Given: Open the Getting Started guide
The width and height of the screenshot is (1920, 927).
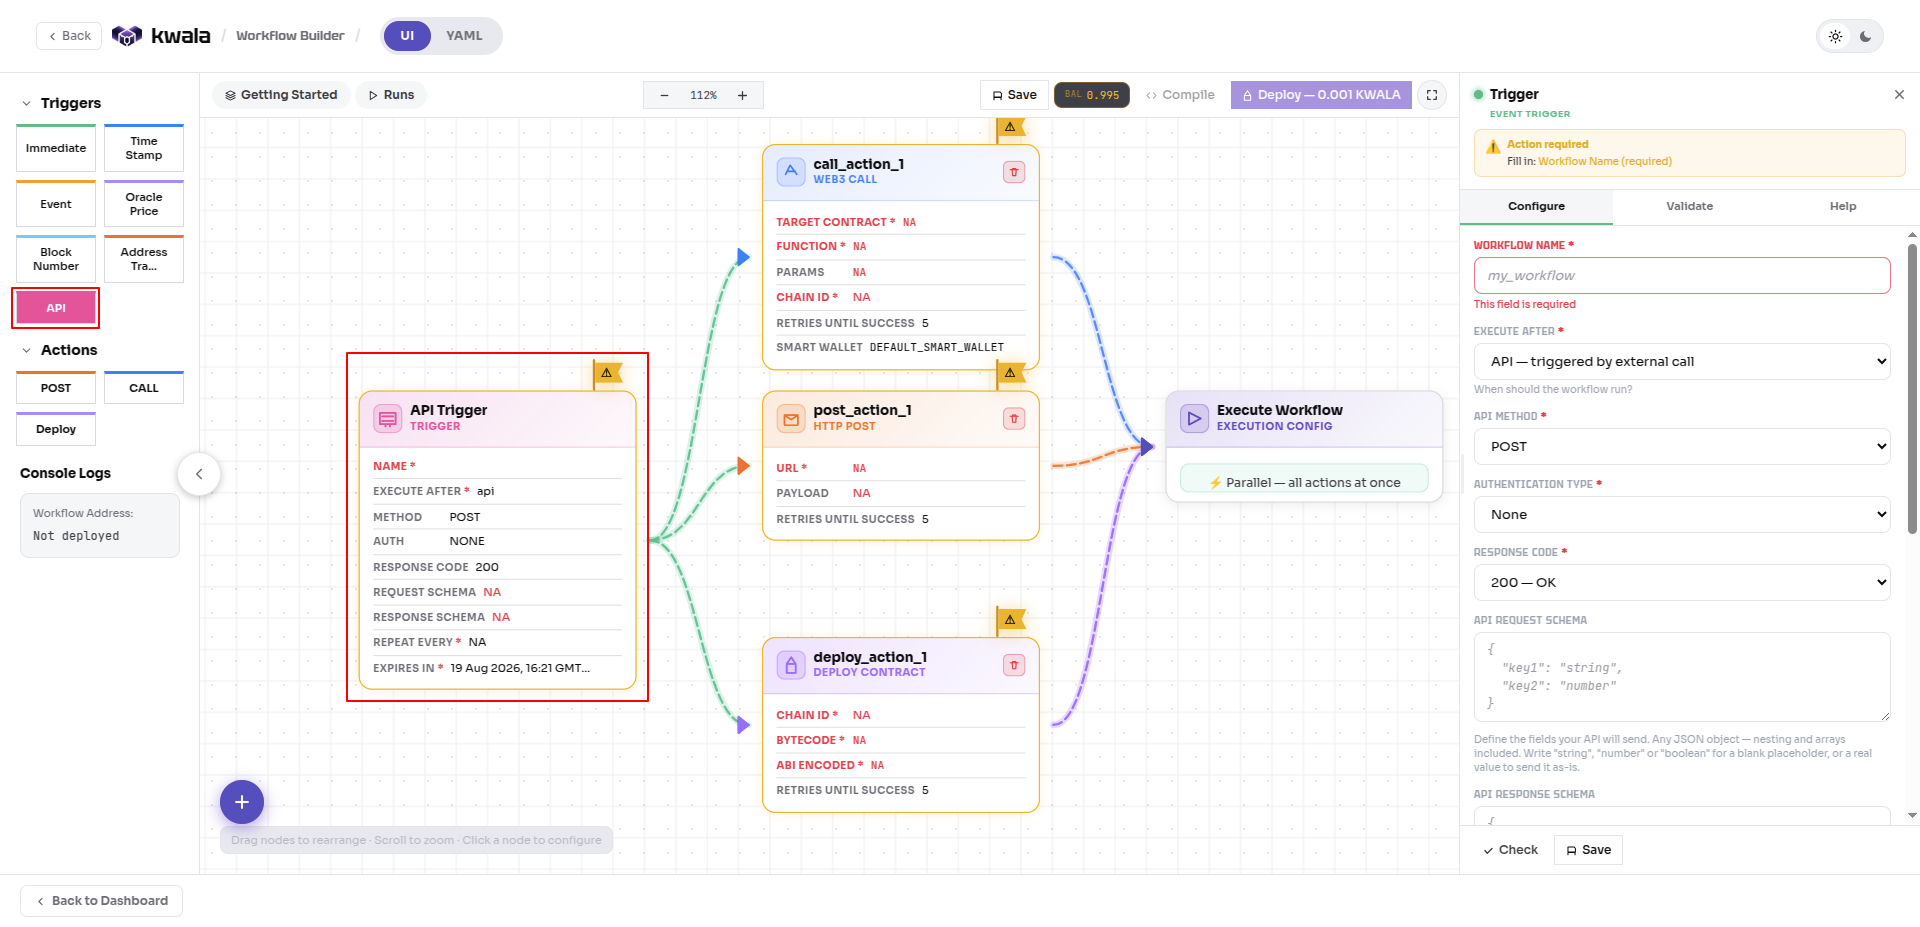Looking at the screenshot, I should (x=281, y=95).
